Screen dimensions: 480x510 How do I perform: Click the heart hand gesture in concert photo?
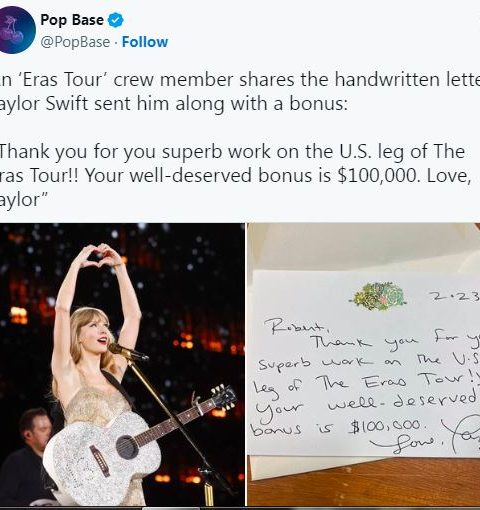click(x=99, y=256)
